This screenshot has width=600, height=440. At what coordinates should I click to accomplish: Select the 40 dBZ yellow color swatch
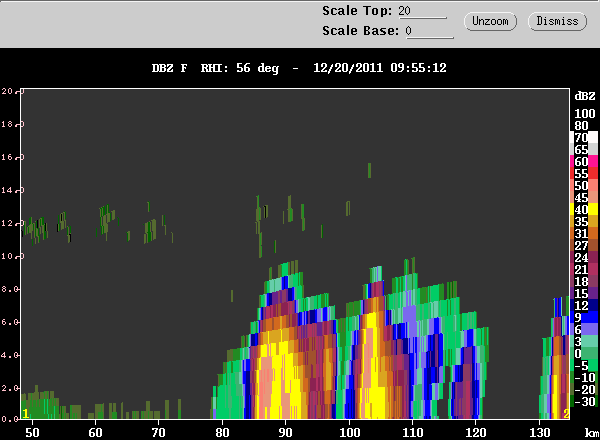tap(593, 209)
